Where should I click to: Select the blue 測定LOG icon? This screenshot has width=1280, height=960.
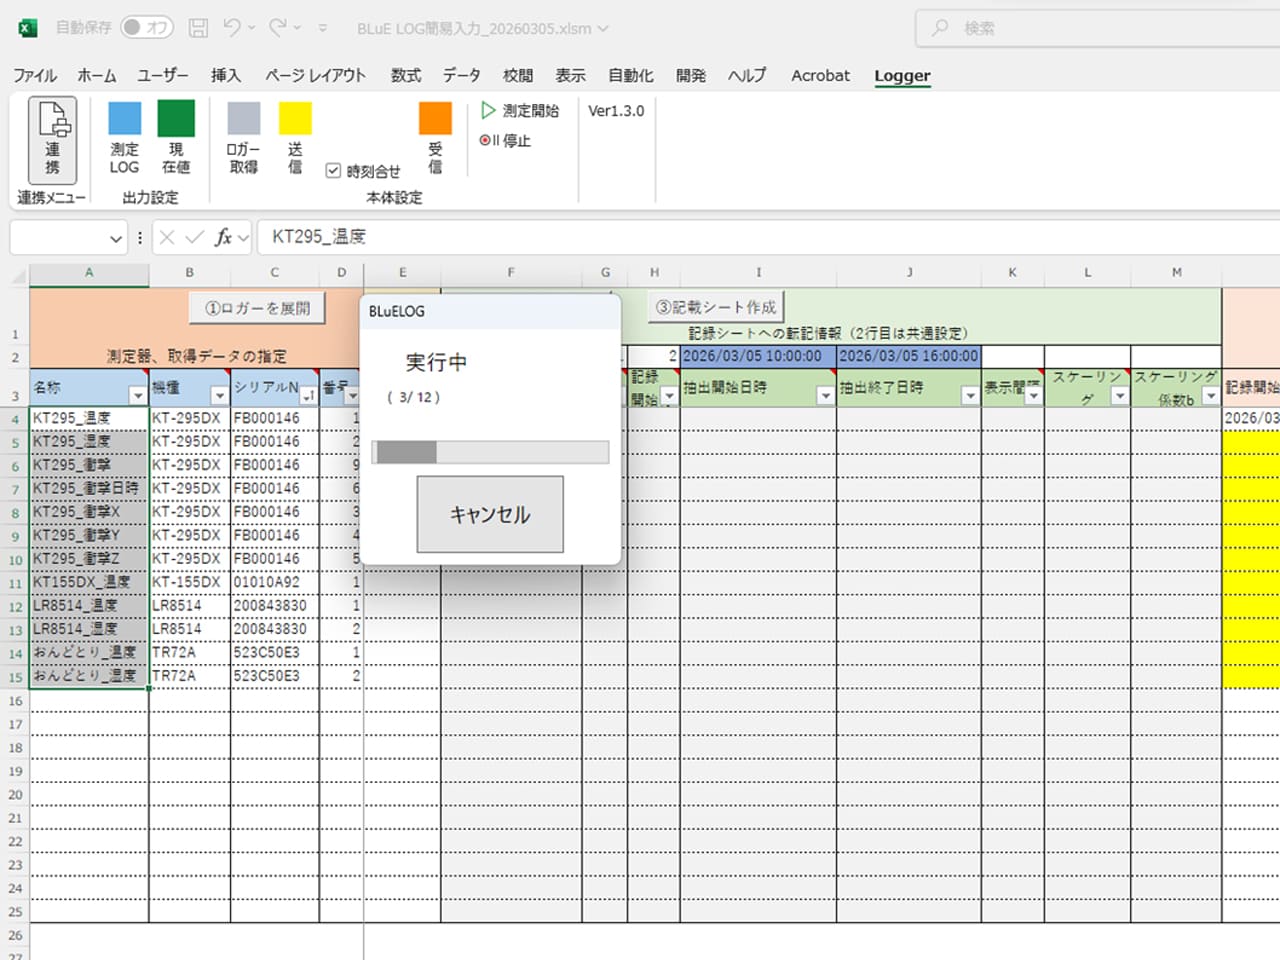click(125, 119)
